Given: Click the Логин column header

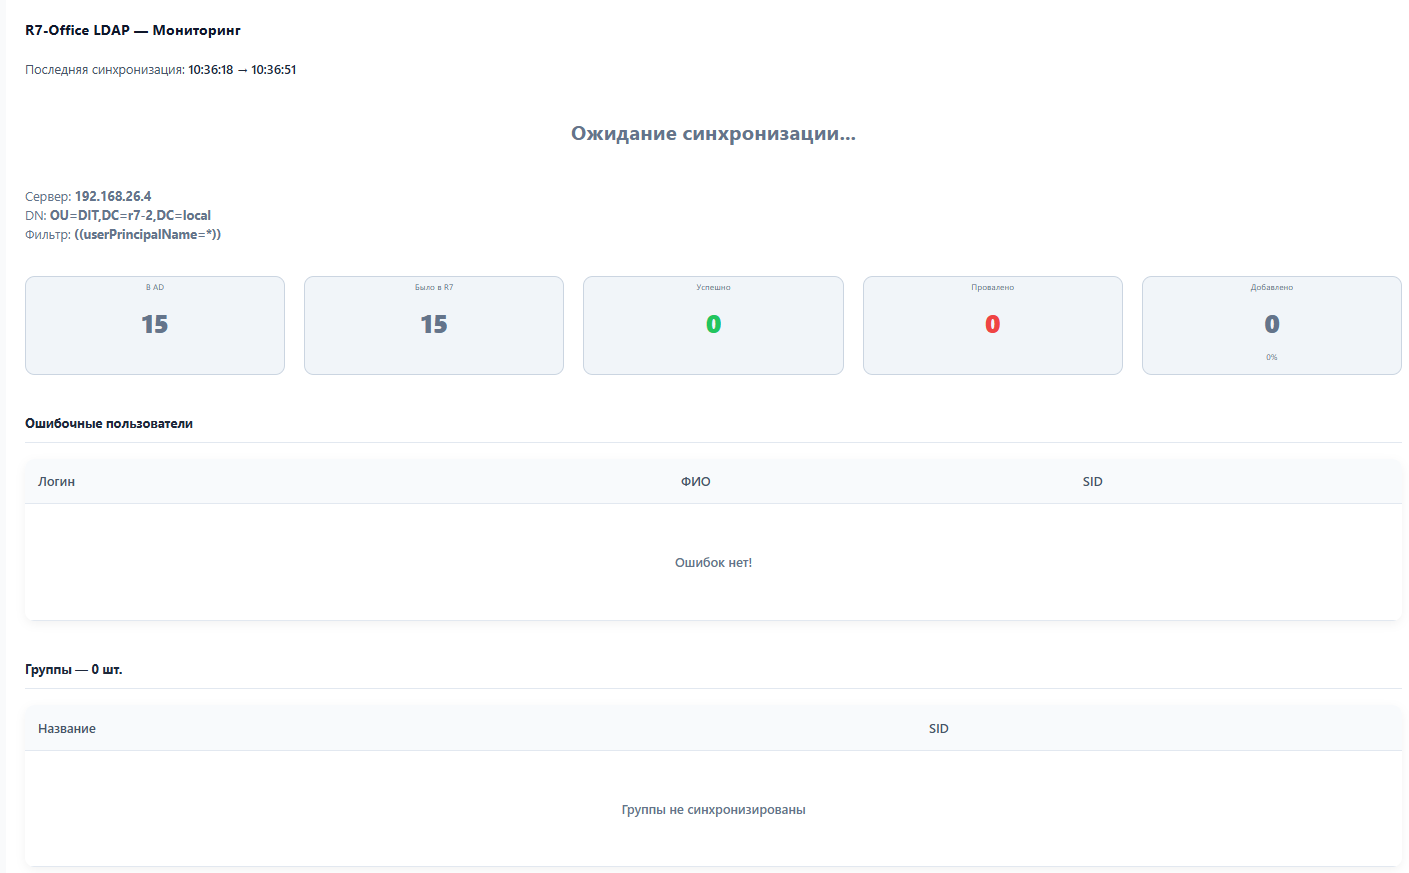Looking at the screenshot, I should tap(57, 482).
